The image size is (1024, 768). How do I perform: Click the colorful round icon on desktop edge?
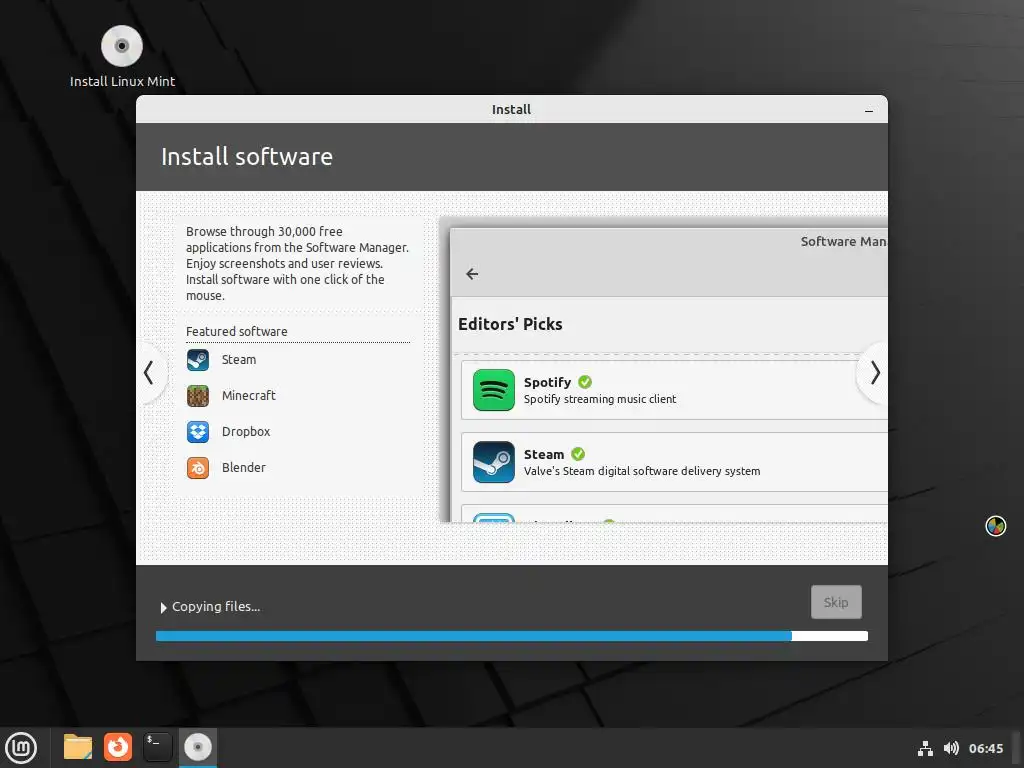click(995, 526)
